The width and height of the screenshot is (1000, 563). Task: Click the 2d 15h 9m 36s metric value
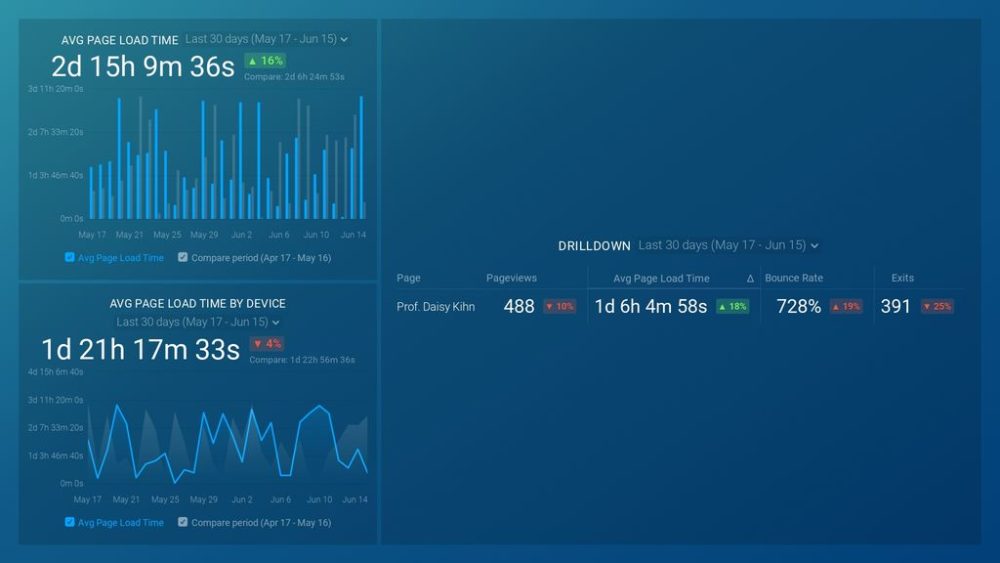click(x=143, y=67)
